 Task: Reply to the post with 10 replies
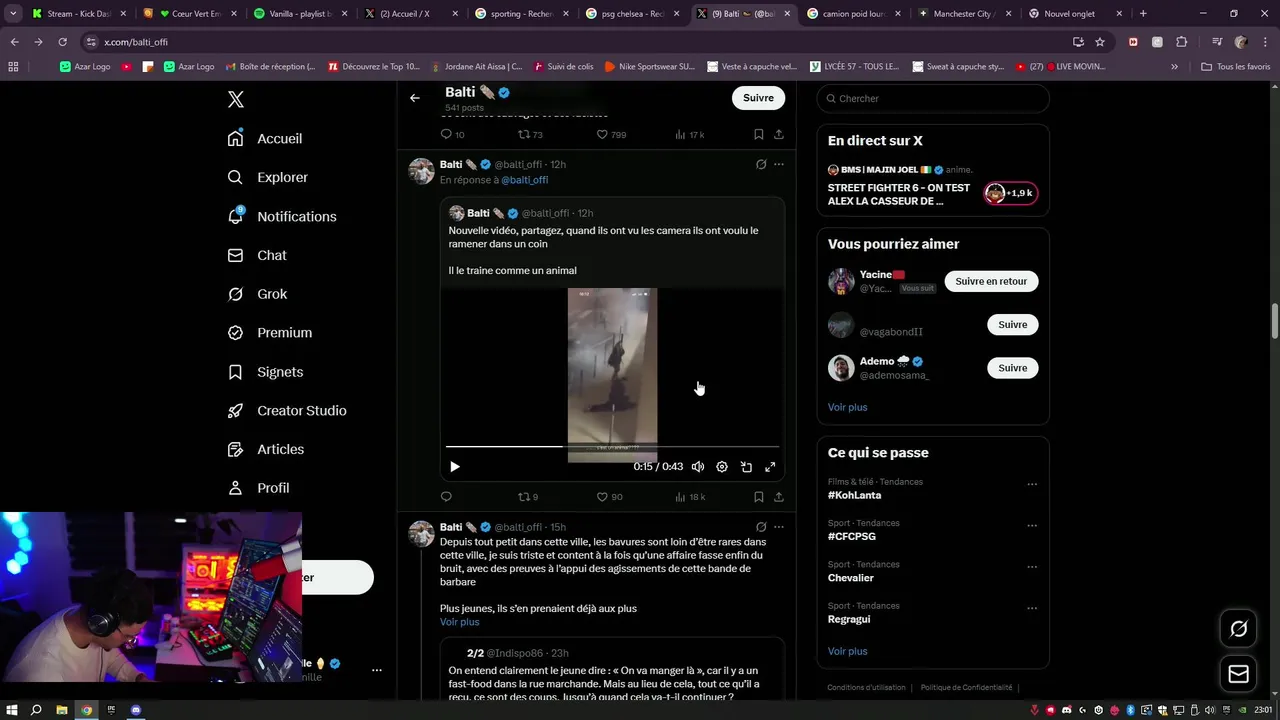452,134
